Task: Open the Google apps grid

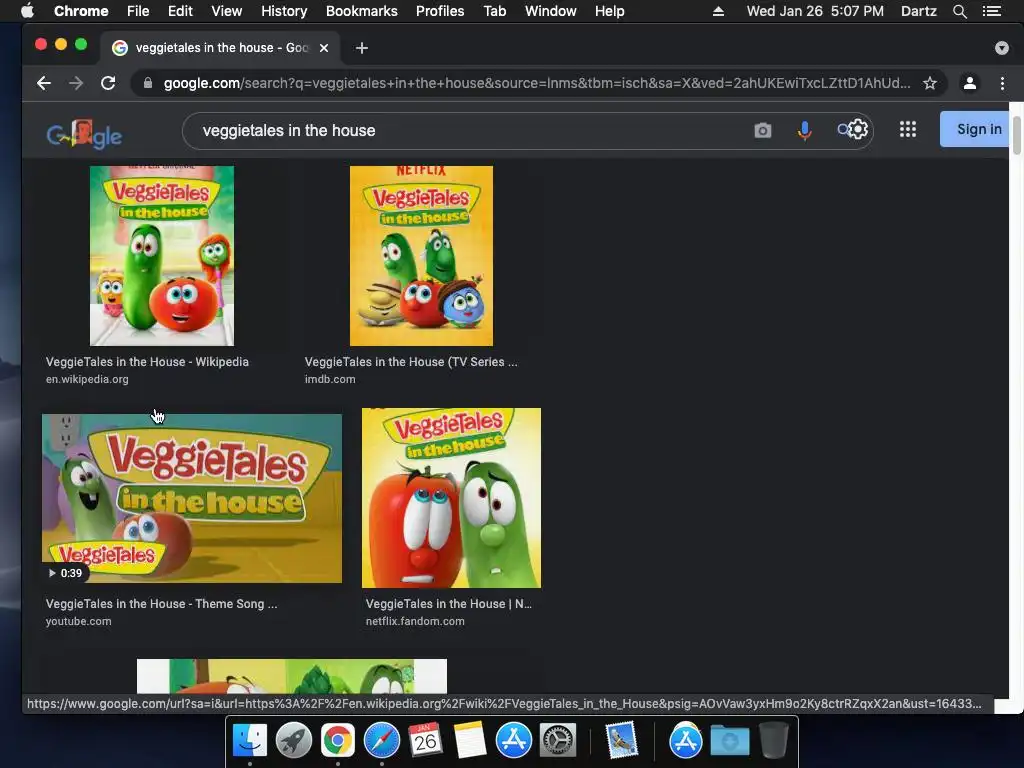Action: pos(908,129)
